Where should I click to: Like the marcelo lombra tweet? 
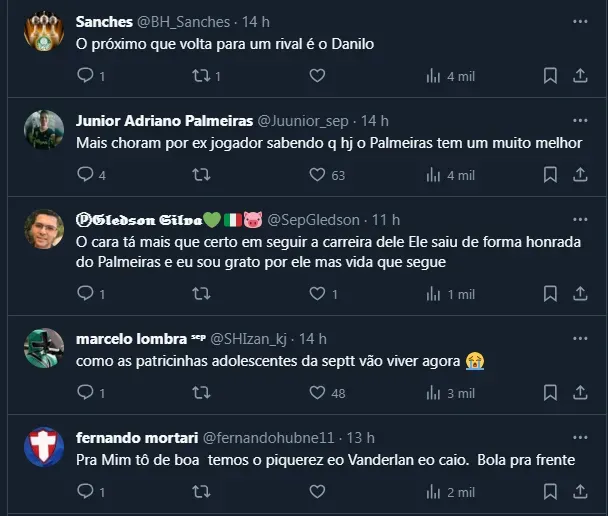(x=317, y=393)
